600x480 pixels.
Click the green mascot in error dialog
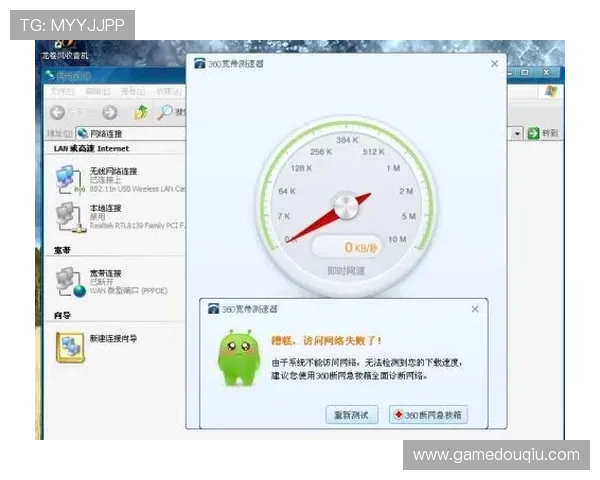[x=239, y=357]
